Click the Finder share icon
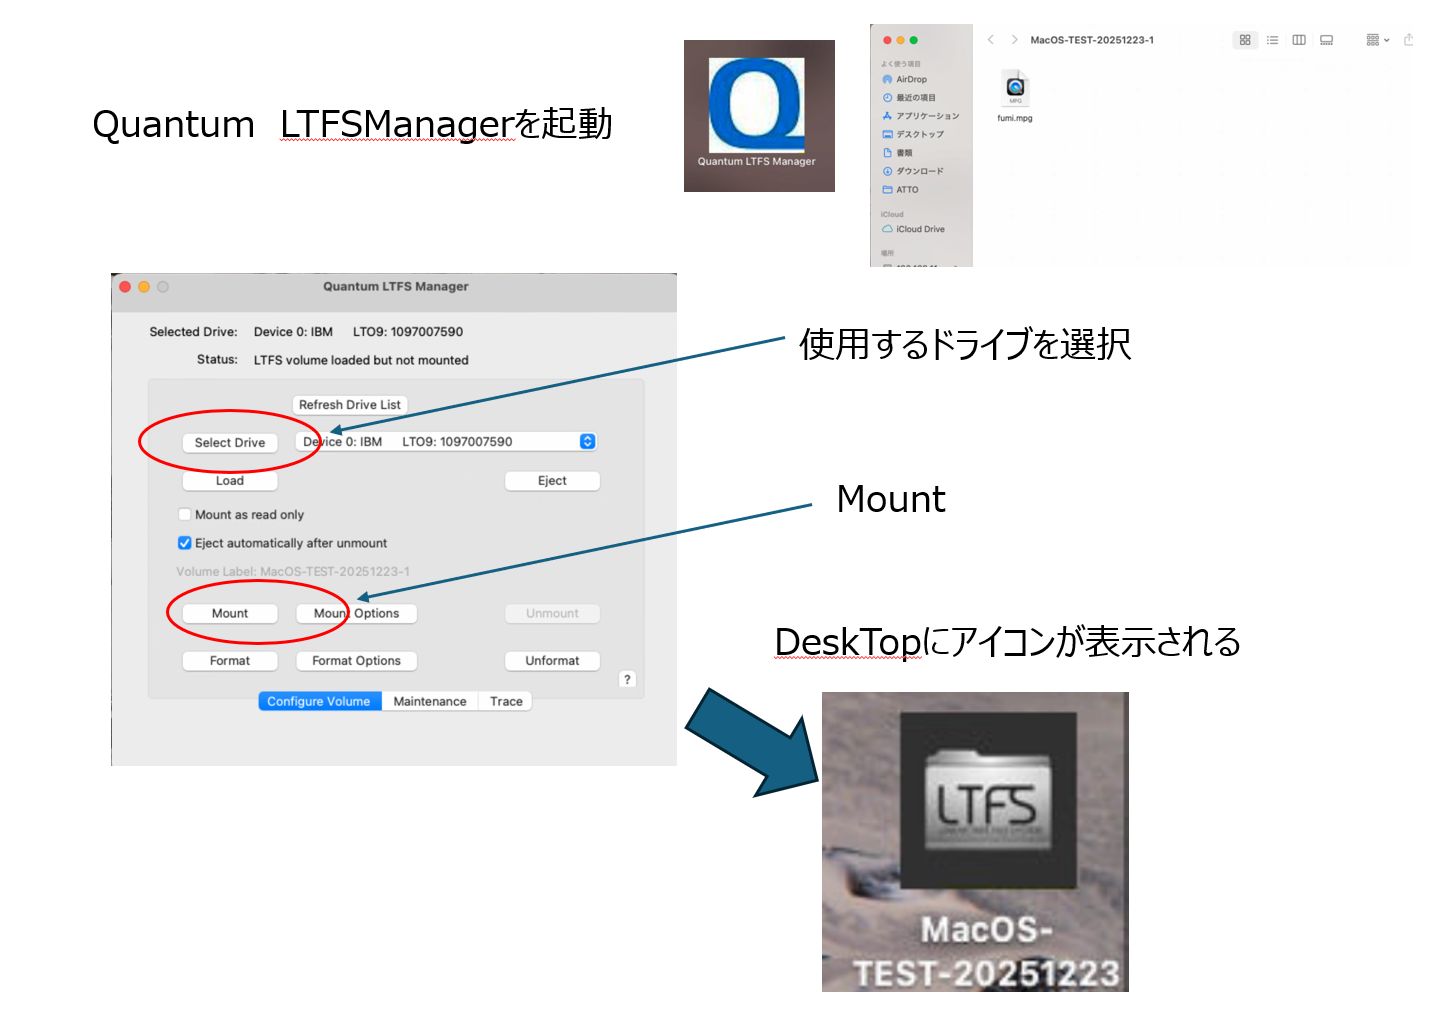1443x1009 pixels. 1408,40
